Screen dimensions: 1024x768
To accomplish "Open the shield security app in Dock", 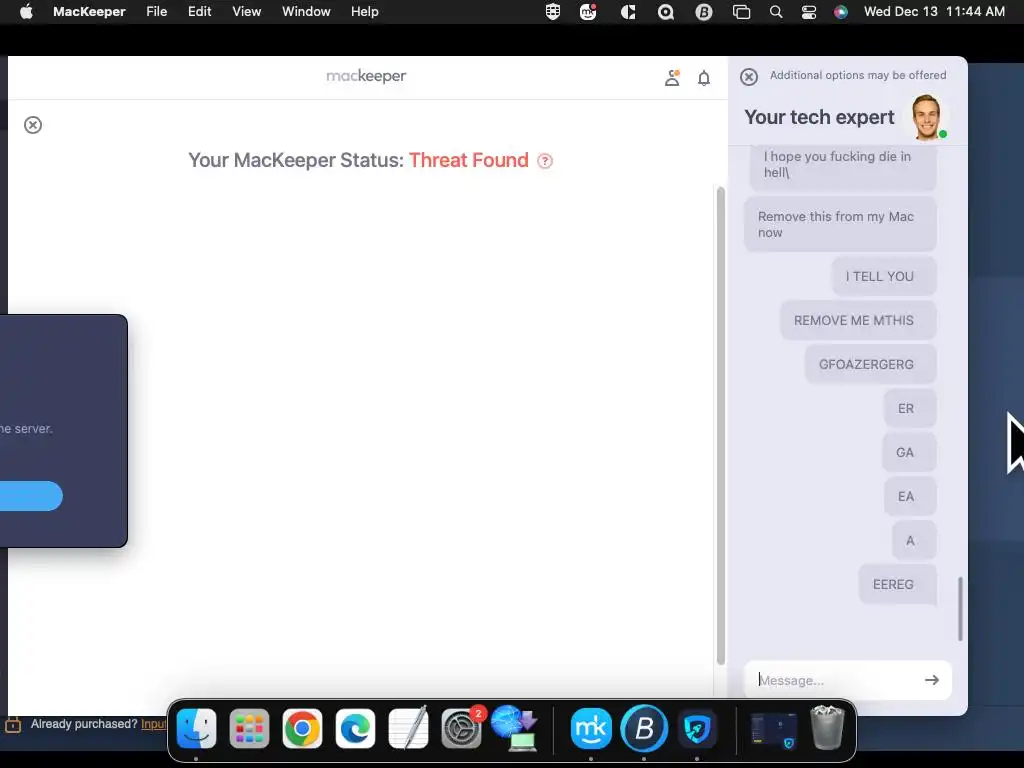I will coord(697,728).
